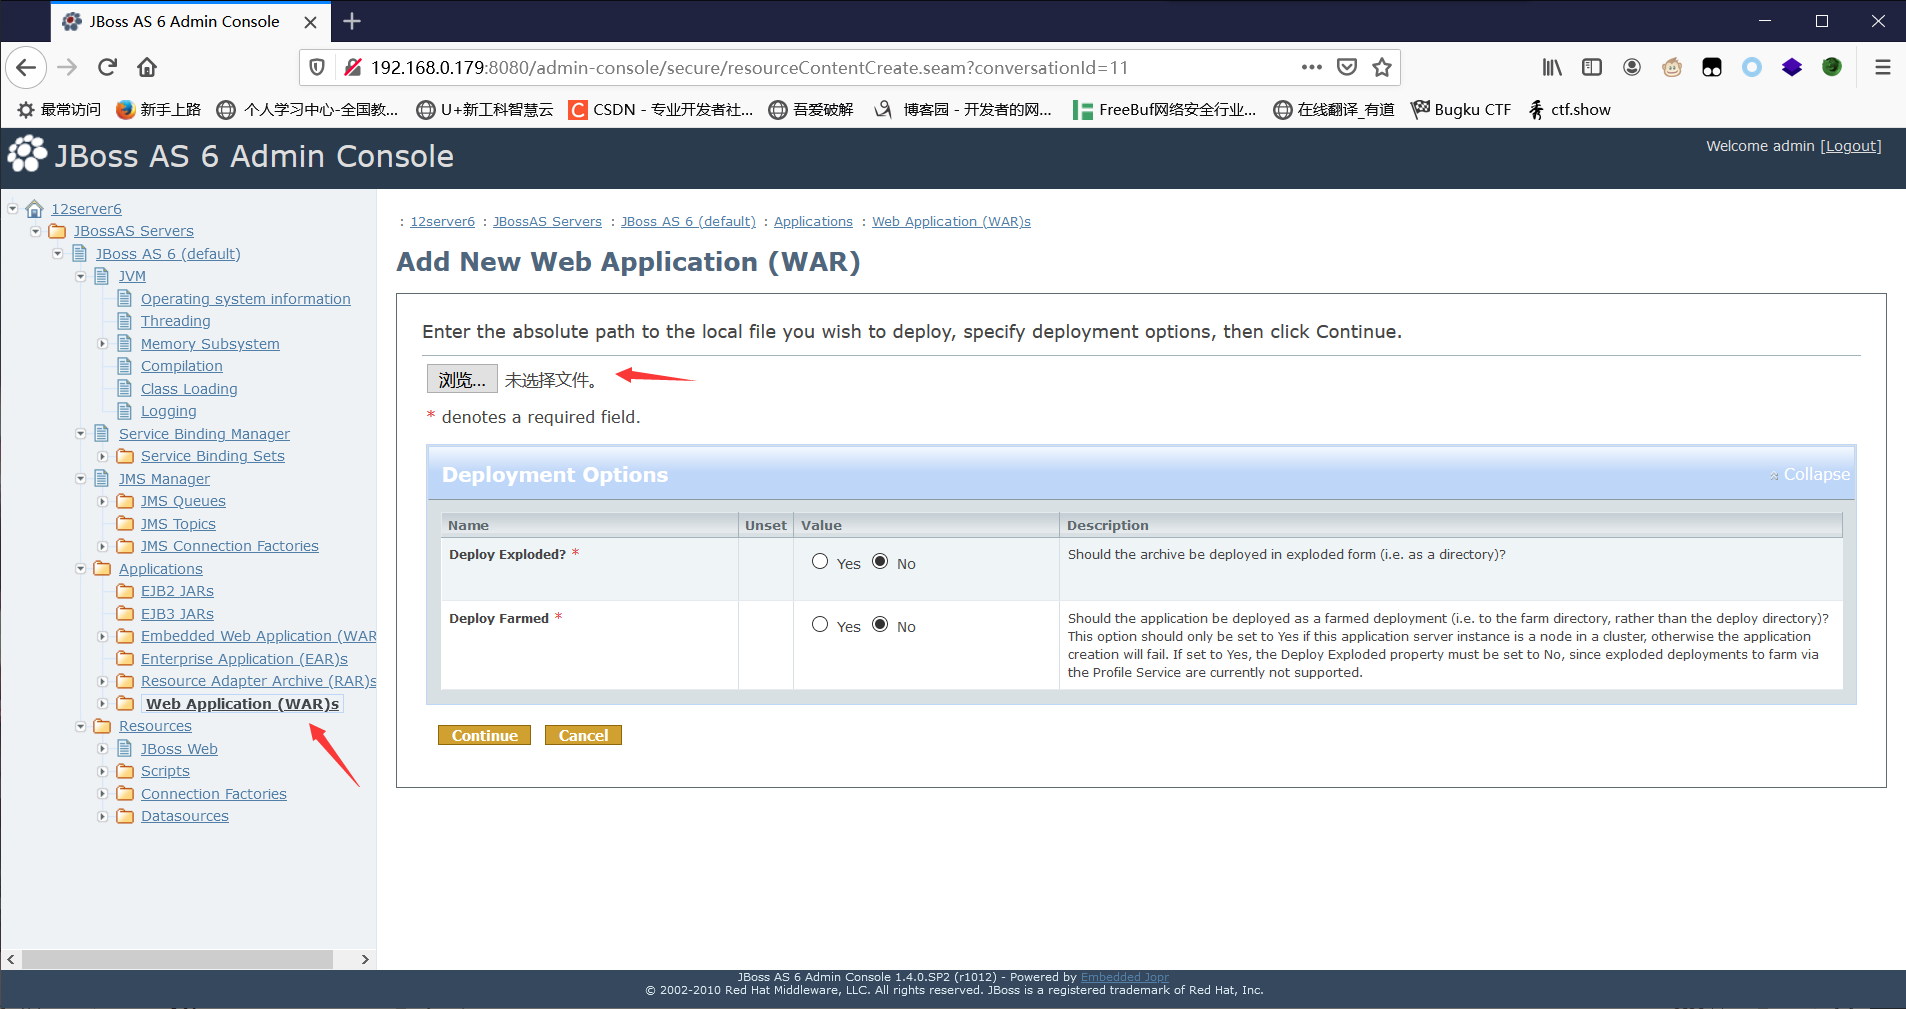The image size is (1906, 1009).
Task: Close the JBoss AS 6 Admin Console tab
Action: pos(310,22)
